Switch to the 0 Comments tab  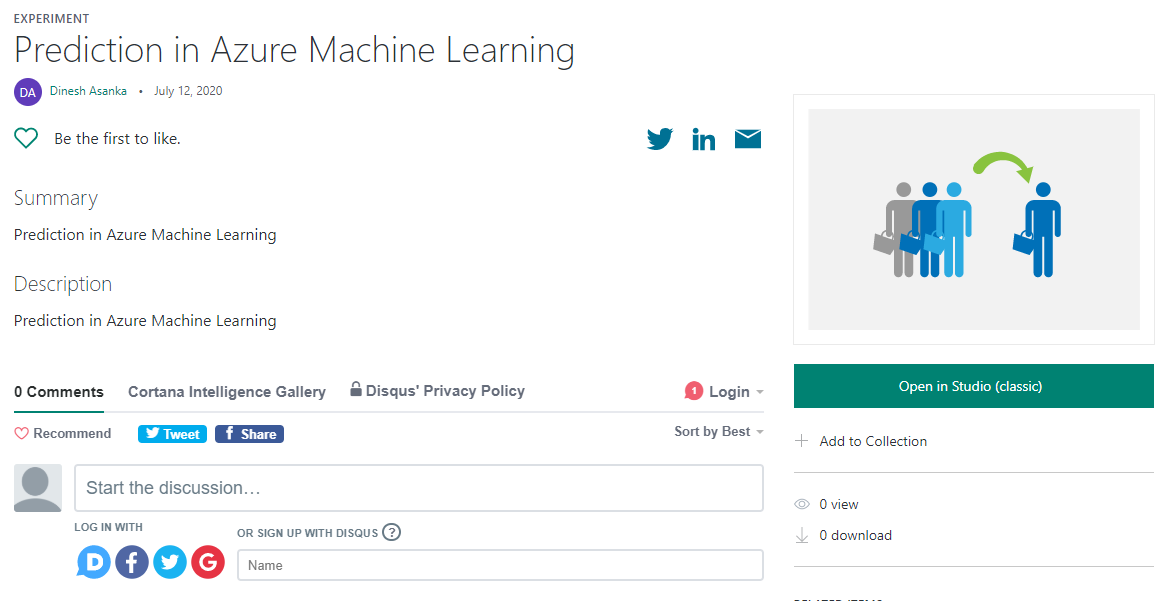point(59,392)
